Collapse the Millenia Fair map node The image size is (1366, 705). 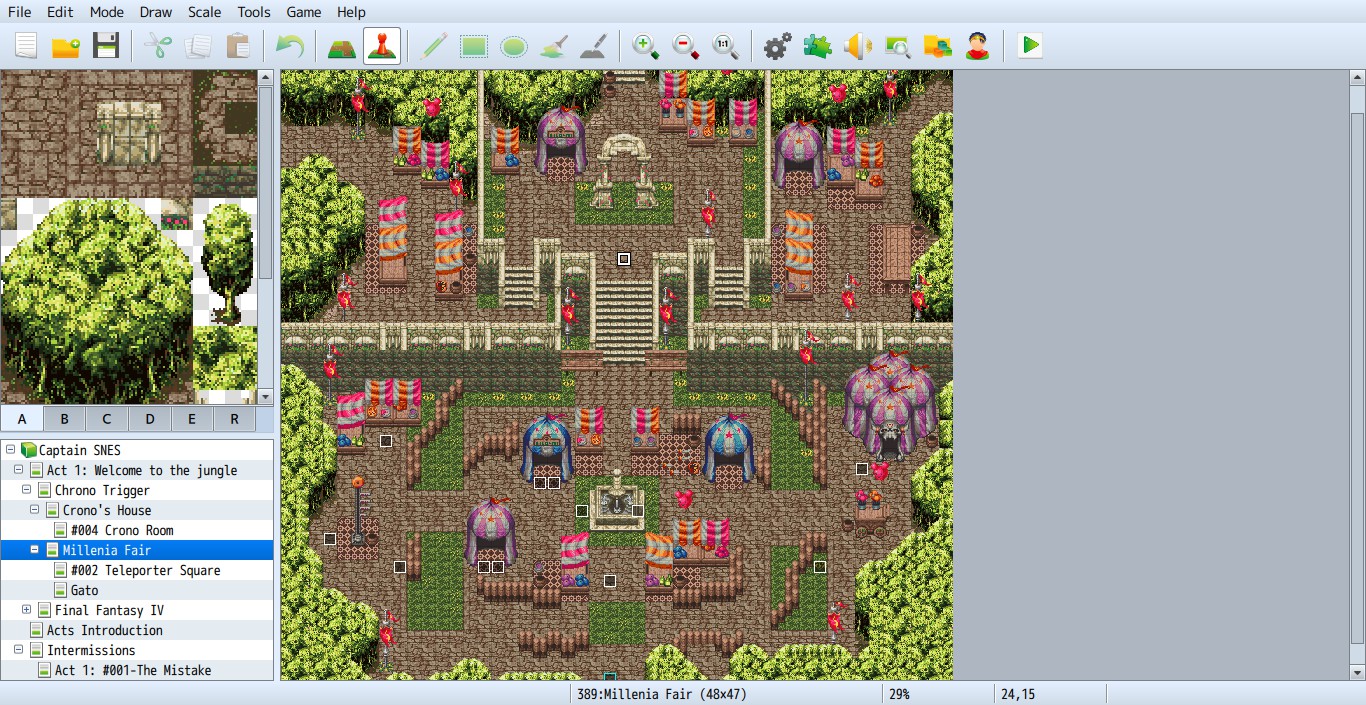pos(35,550)
